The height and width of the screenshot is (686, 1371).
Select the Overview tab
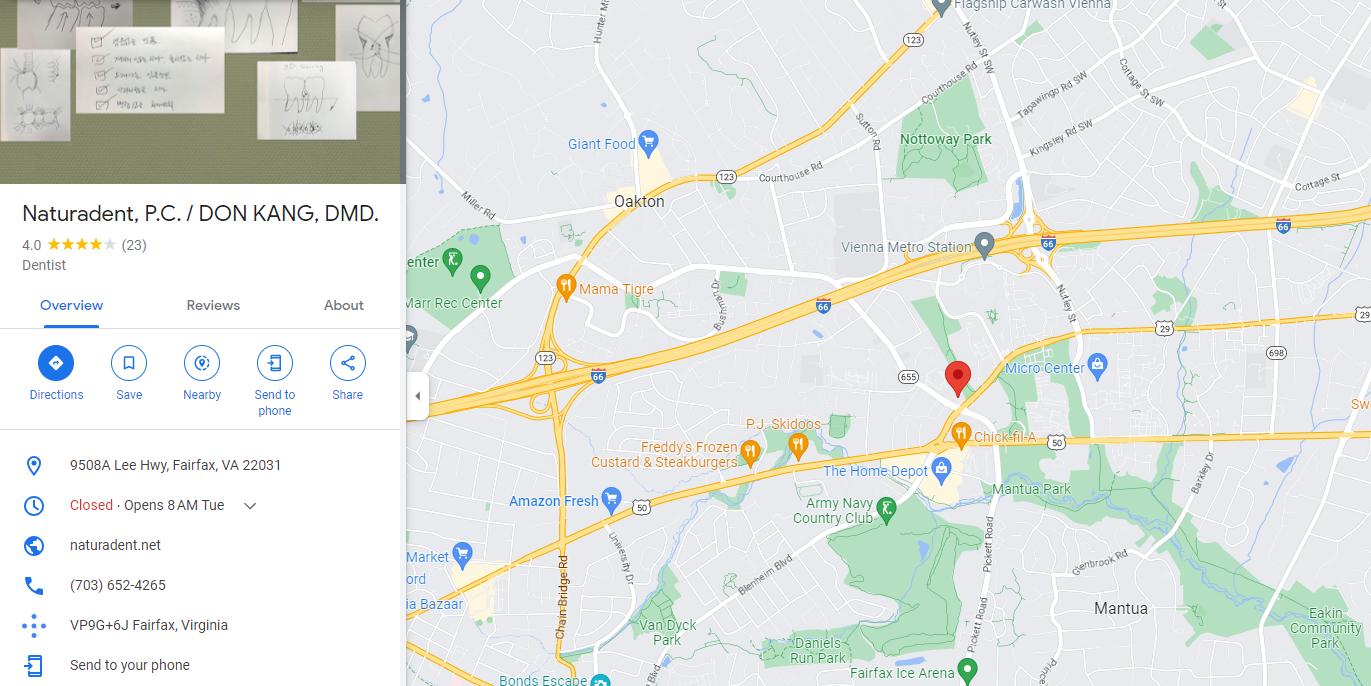point(72,305)
